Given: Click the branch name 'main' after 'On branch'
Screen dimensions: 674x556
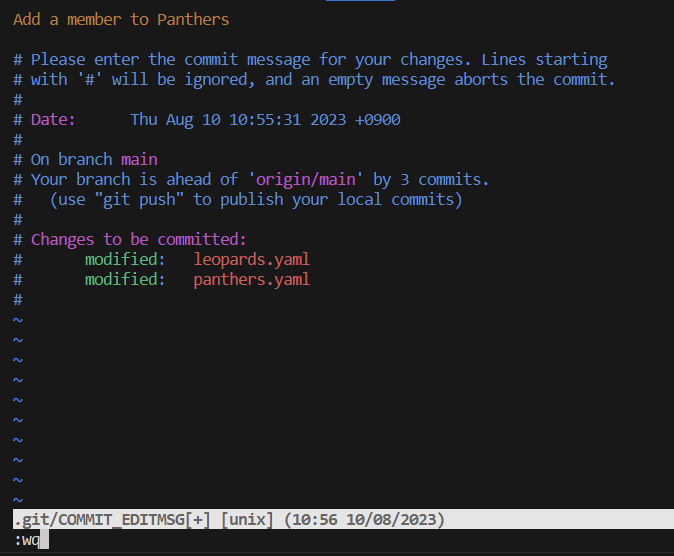Looking at the screenshot, I should click(139, 160).
